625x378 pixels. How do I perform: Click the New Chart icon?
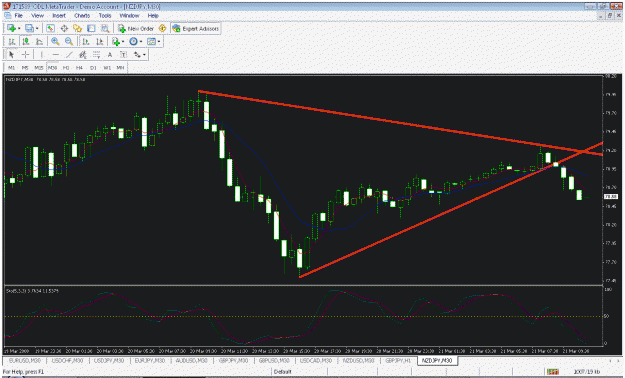pos(11,28)
